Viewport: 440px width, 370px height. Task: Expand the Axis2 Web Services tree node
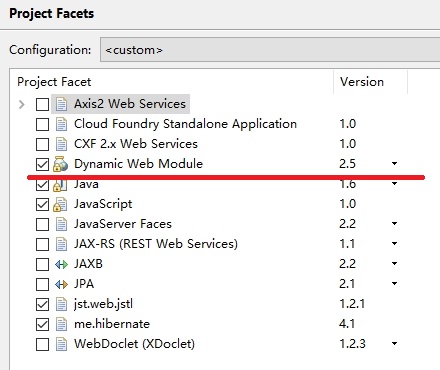click(x=22, y=105)
